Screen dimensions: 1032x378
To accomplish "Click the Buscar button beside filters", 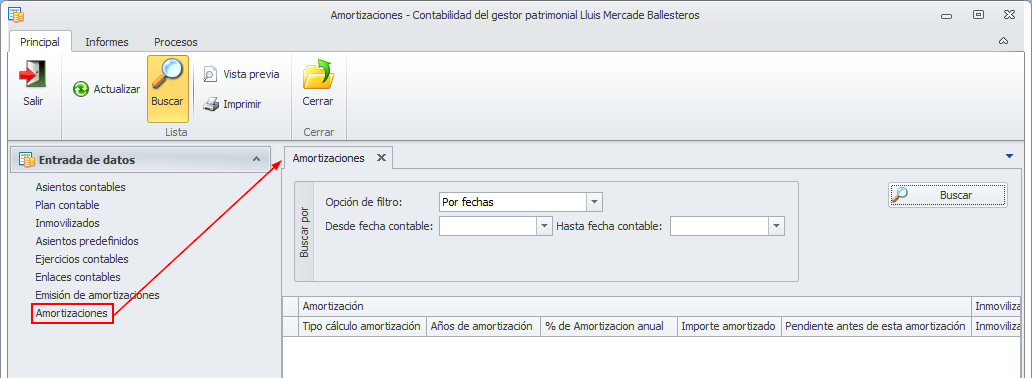I will 948,195.
